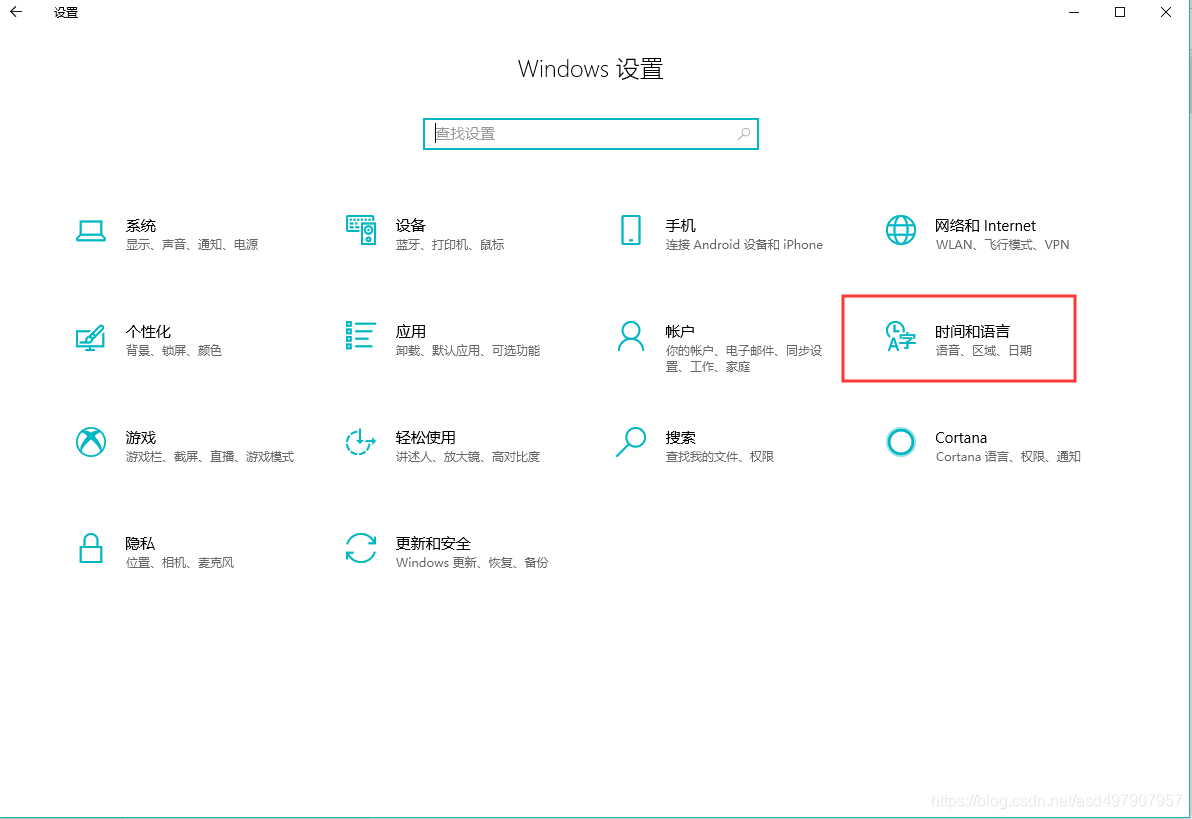Image resolution: width=1192 pixels, height=819 pixels.
Task: Select 网络和 Internet title
Action: [x=985, y=226]
